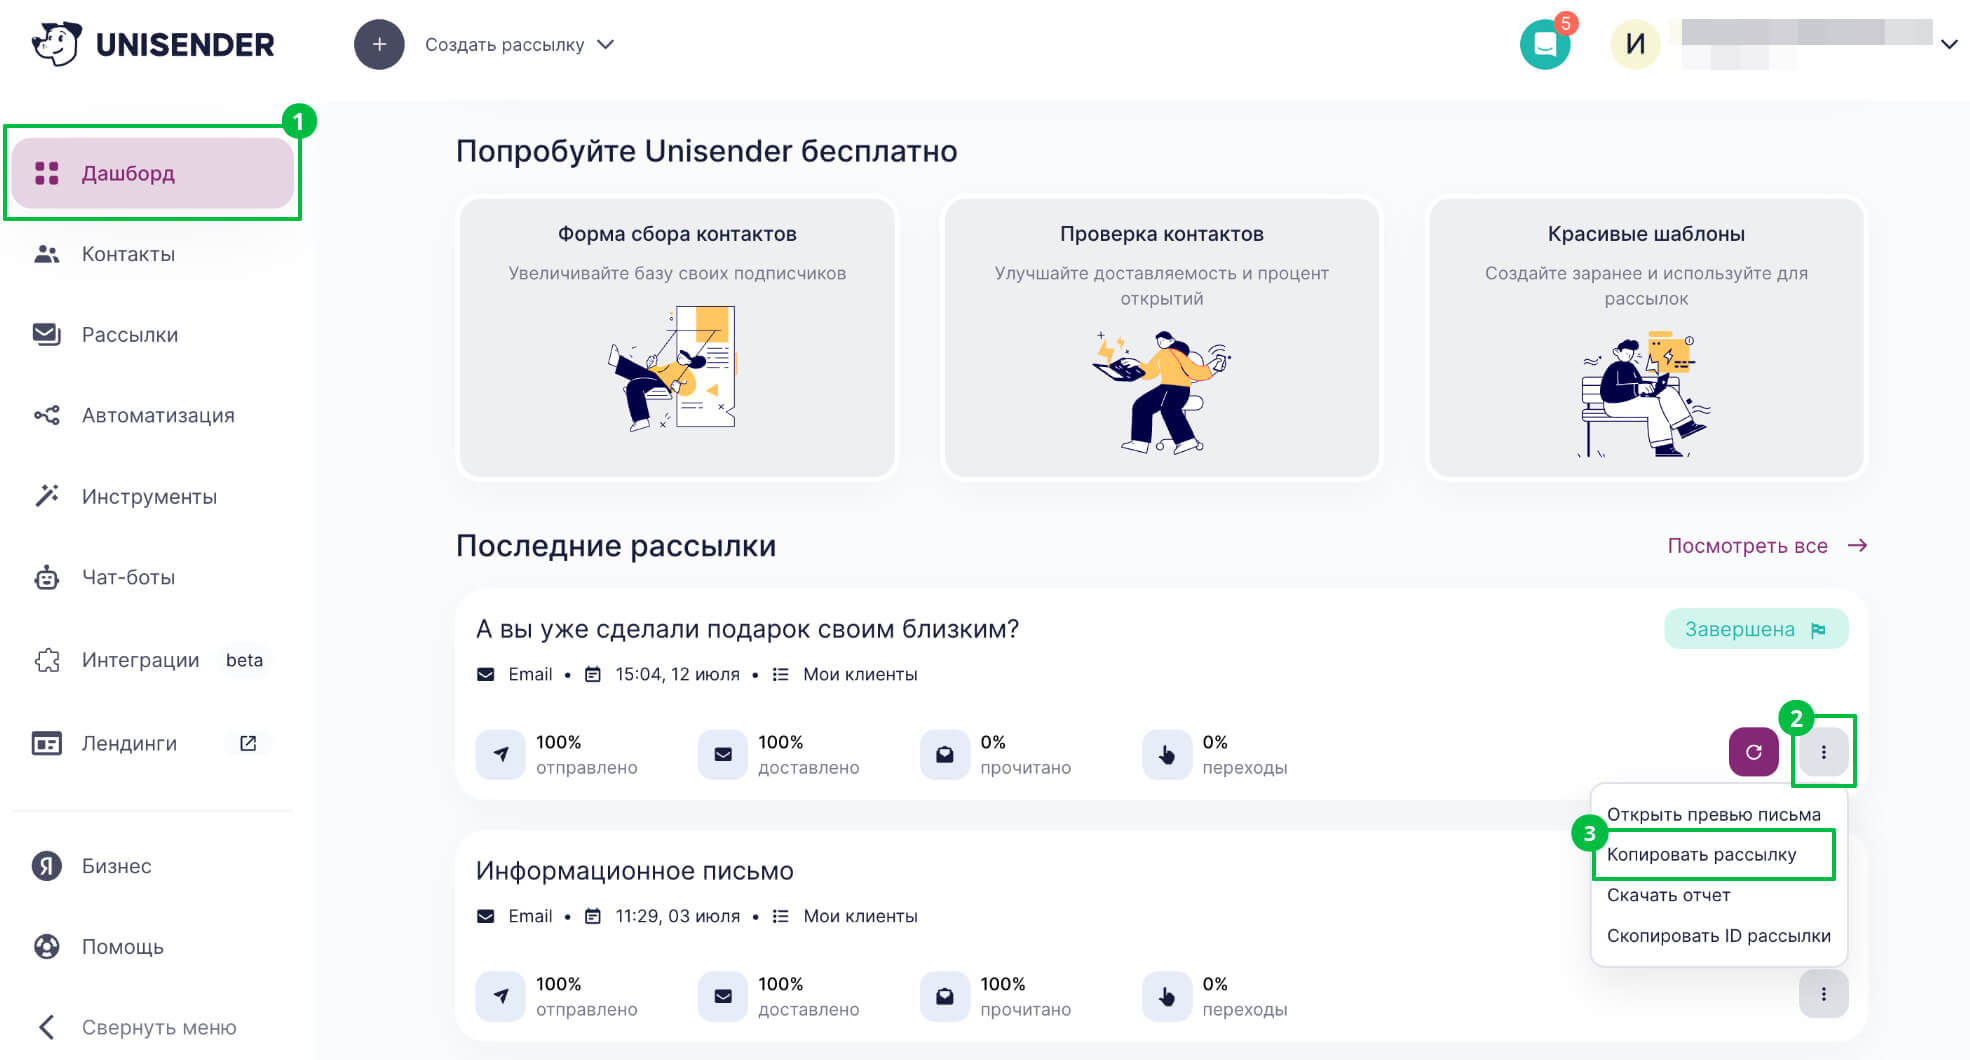Click переходы pointer icon in first campaign
1970x1060 pixels.
pyautogui.click(x=1167, y=754)
